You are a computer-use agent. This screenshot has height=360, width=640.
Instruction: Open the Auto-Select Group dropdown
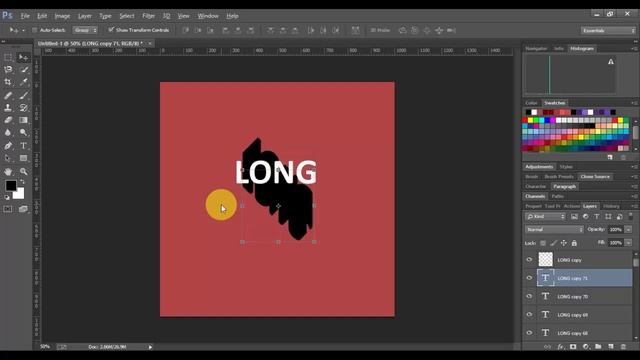pos(85,30)
